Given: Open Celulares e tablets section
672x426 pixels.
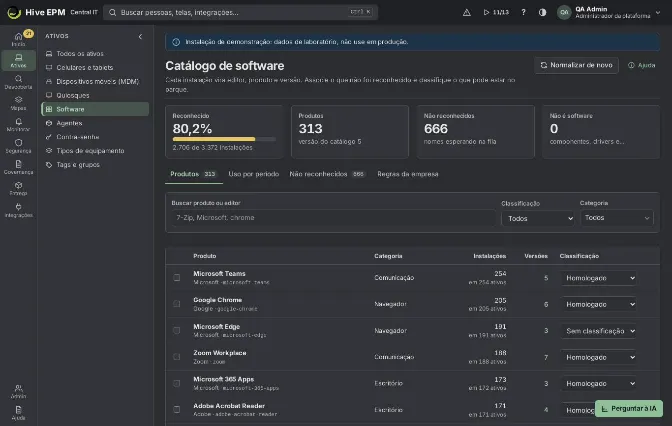Looking at the screenshot, I should (95, 67).
